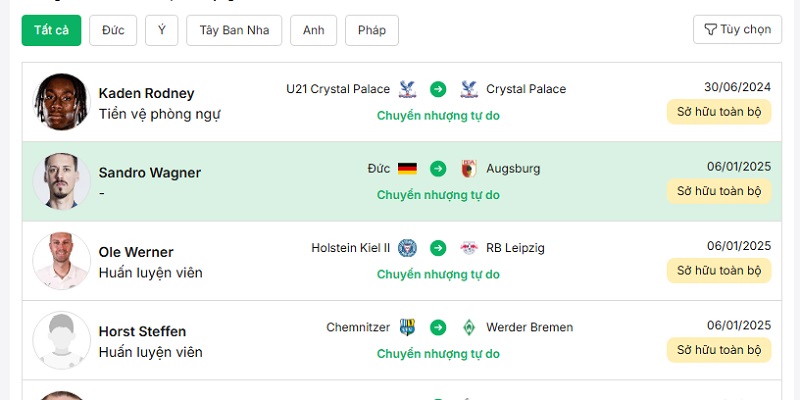Image resolution: width=800 pixels, height=400 pixels.
Task: Click the Holstein Kiel II crest
Action: coord(407,248)
